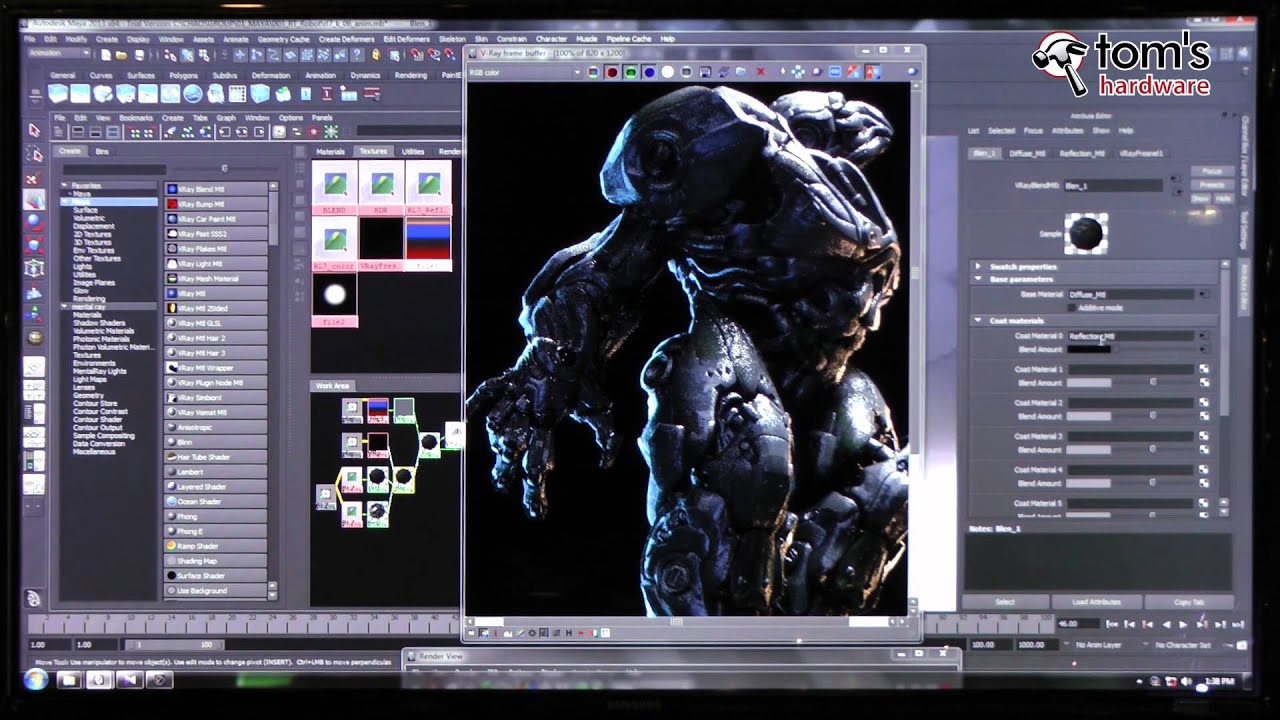Open File Explorer from the taskbar
The image size is (1280, 720).
tap(69, 680)
